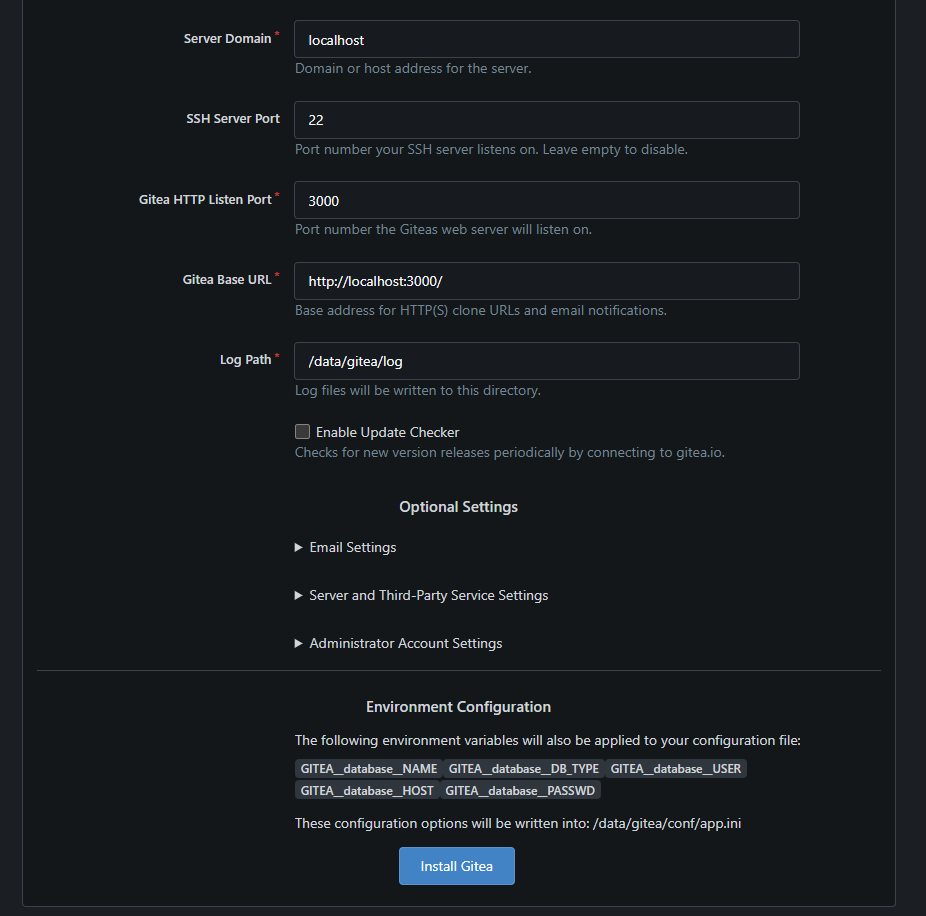Select the GITEA__database__DB_TYPE variable tag
Image resolution: width=926 pixels, height=916 pixels.
523,768
